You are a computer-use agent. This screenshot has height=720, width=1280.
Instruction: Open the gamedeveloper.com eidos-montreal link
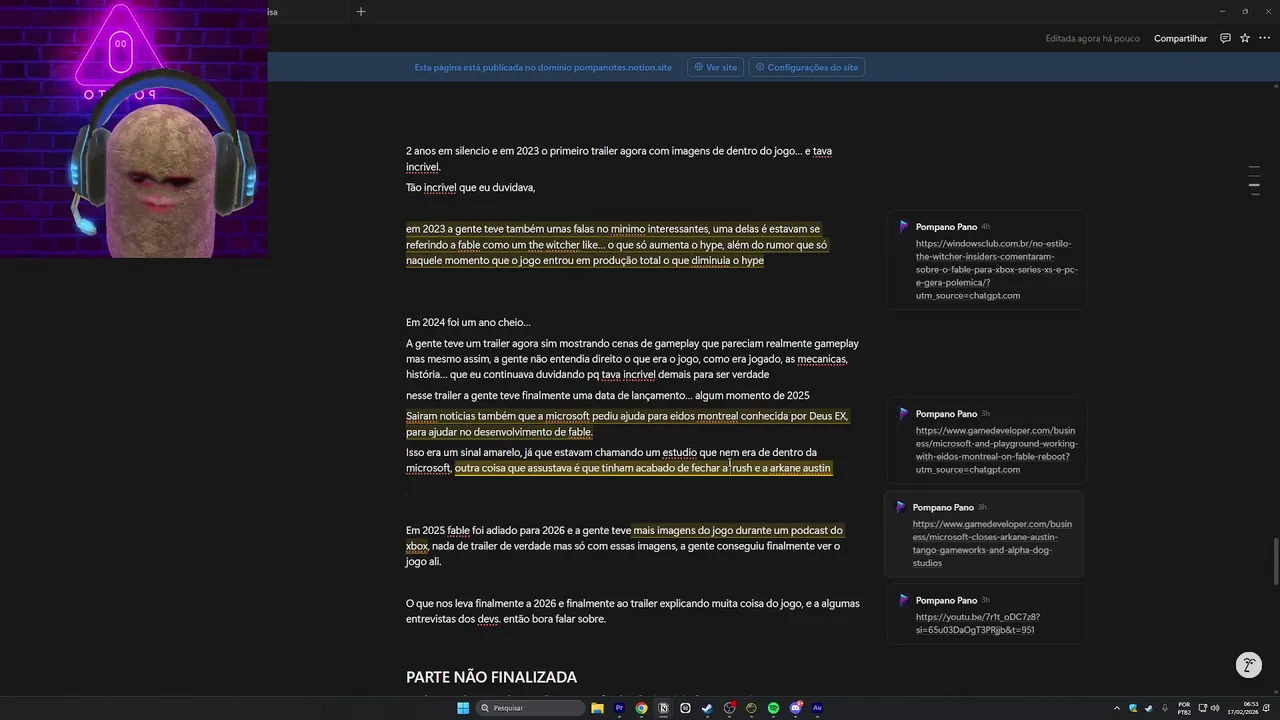pyautogui.click(x=996, y=450)
